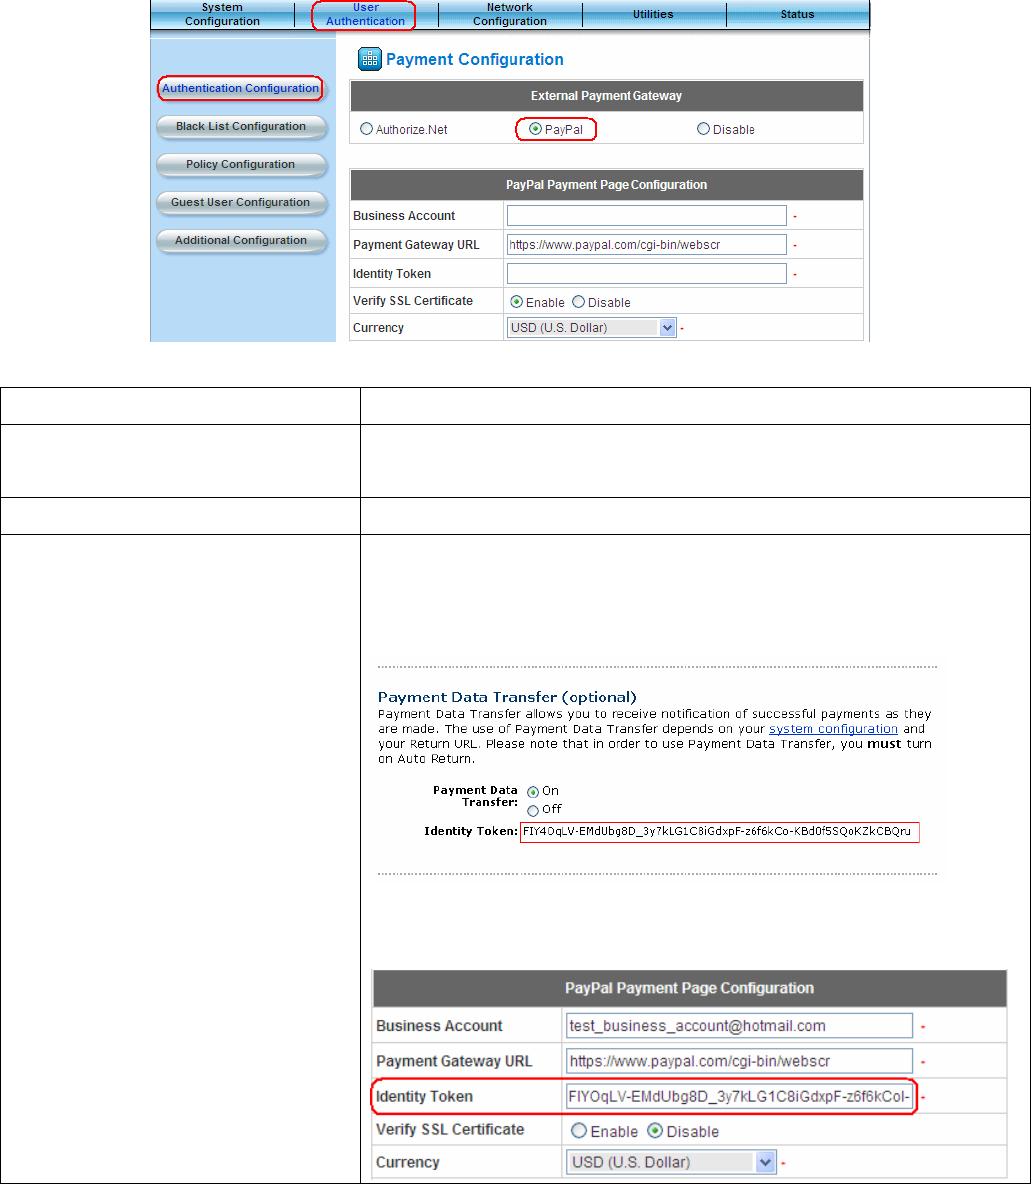Turn Payment Data Transfer On

(533, 792)
